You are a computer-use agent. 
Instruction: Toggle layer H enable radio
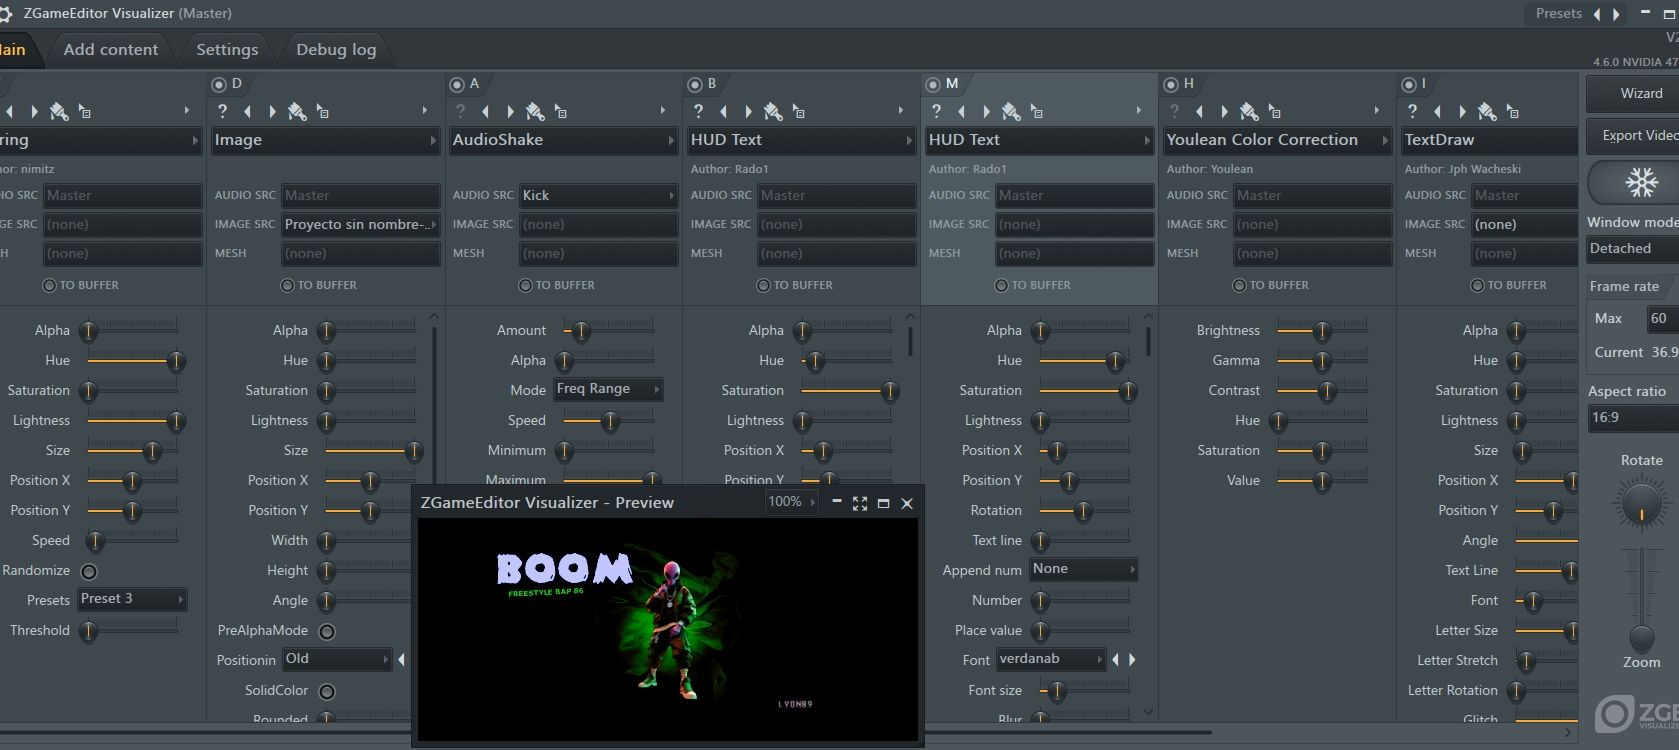click(x=1171, y=84)
